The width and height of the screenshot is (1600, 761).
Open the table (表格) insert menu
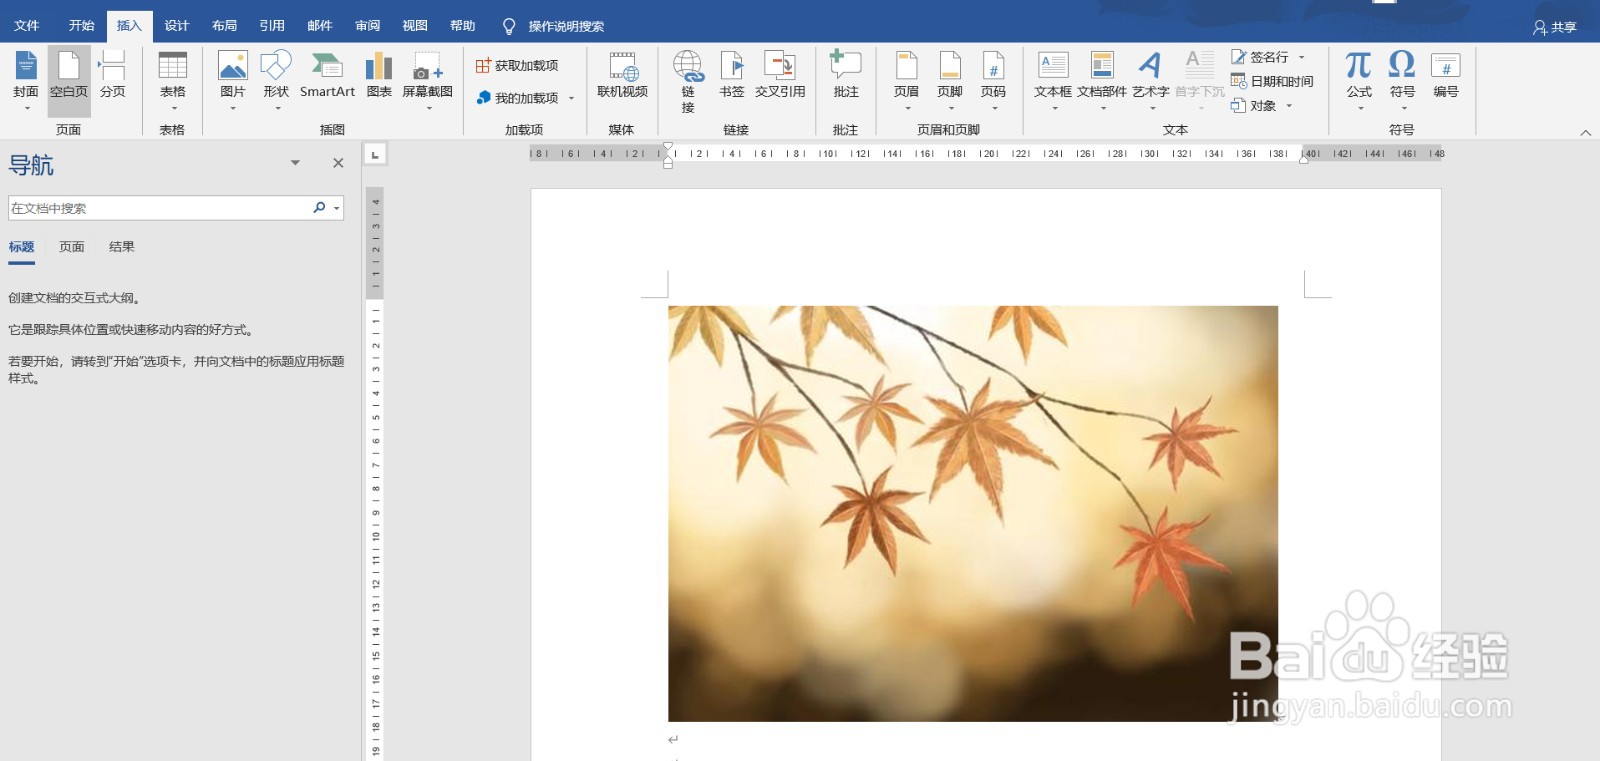(x=173, y=80)
